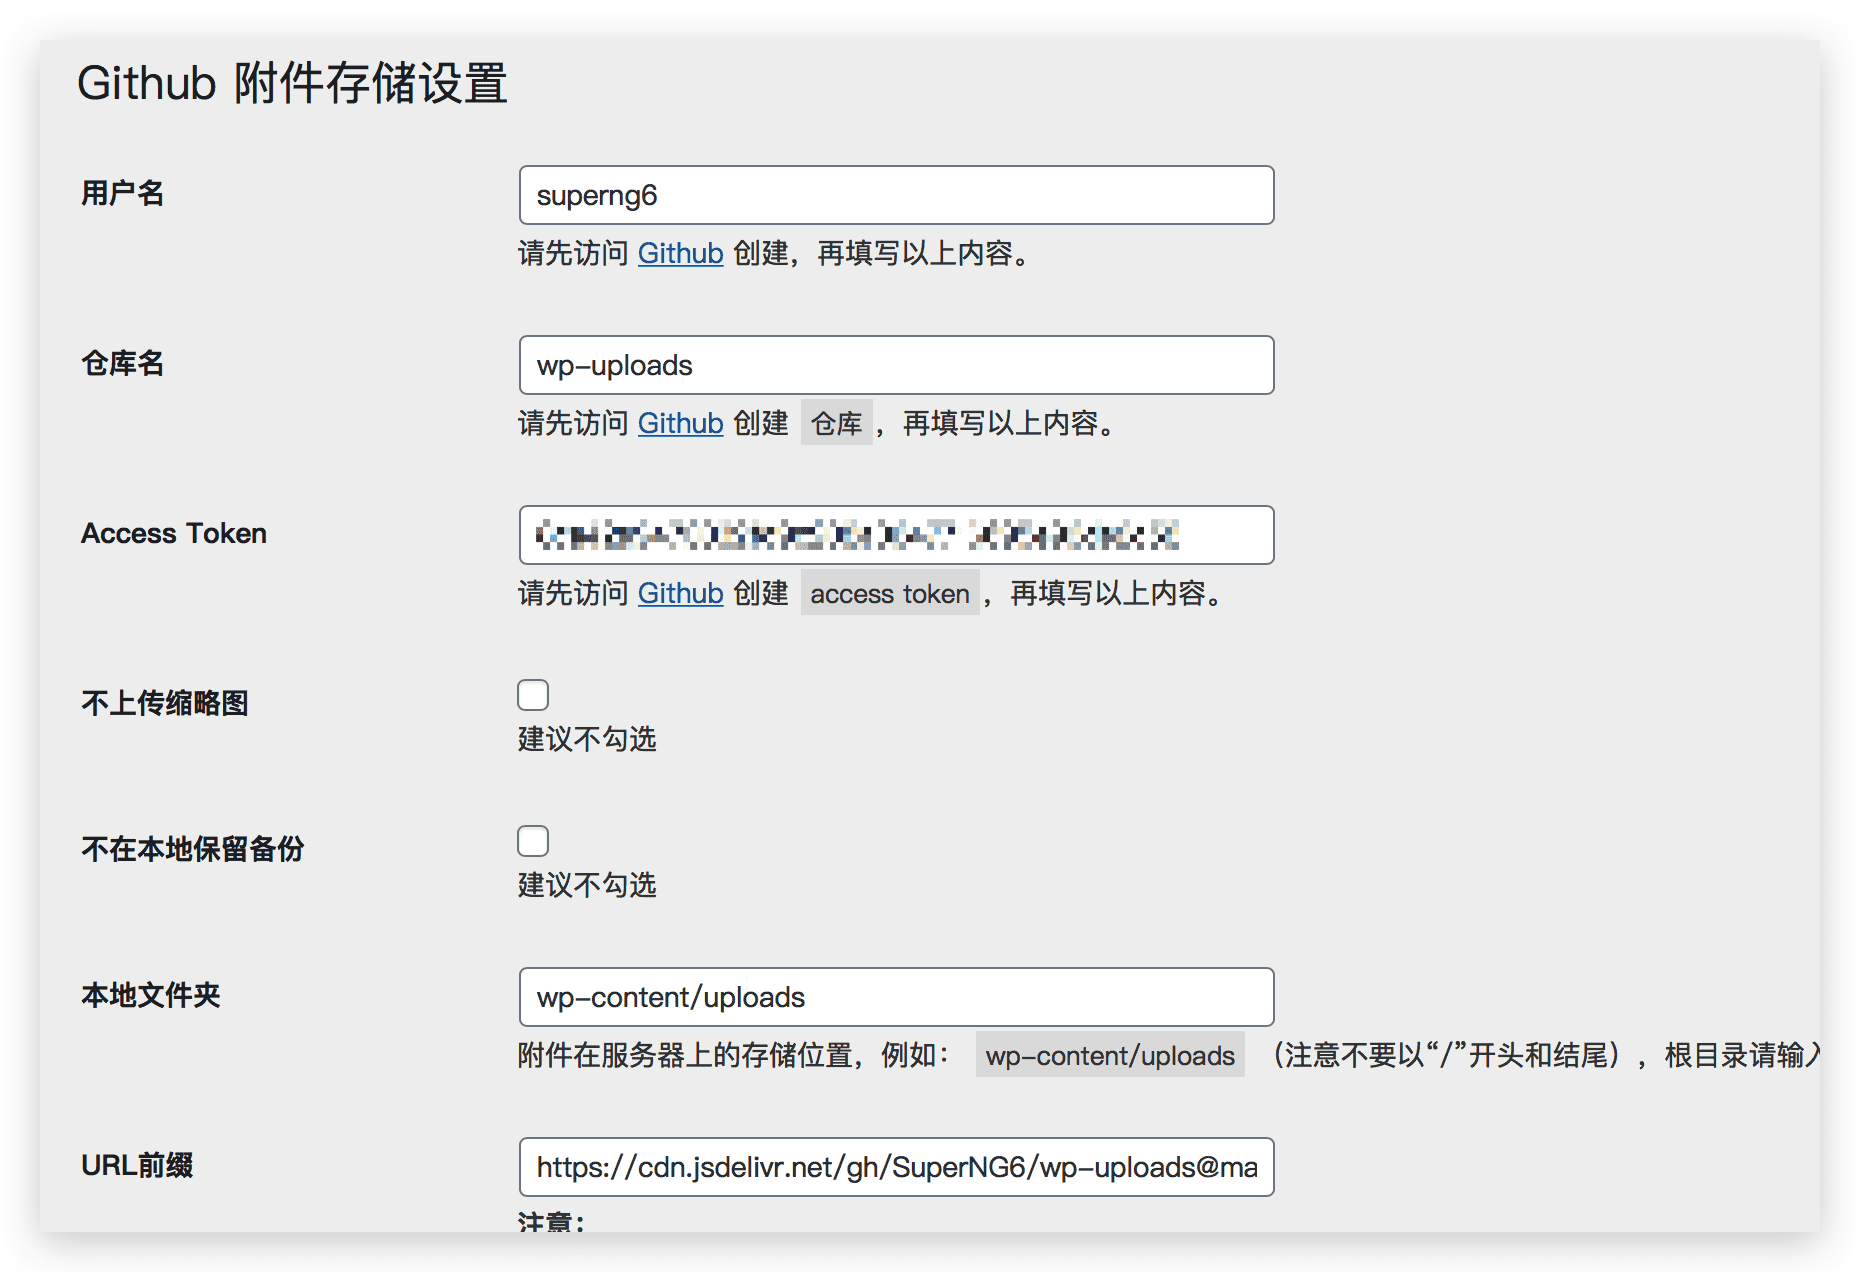Click the wp-content/uploads example code text
The image size is (1860, 1272).
pyautogui.click(x=1110, y=1055)
